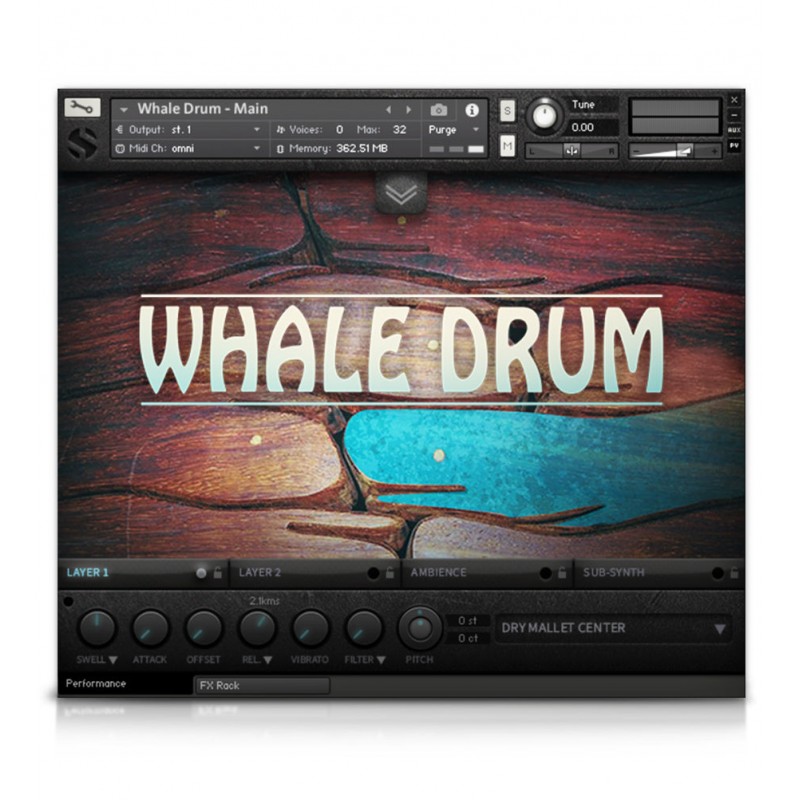Open the instrument info panel
This screenshot has width=800, height=800.
tap(473, 111)
